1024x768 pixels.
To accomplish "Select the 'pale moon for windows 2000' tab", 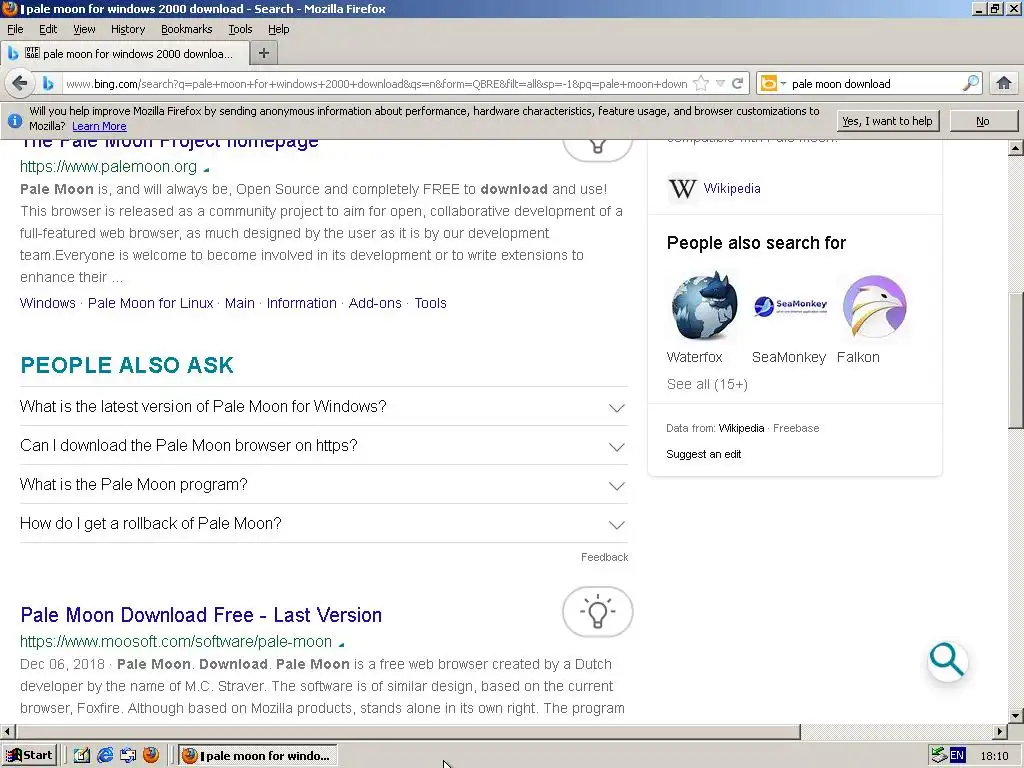I will click(125, 54).
